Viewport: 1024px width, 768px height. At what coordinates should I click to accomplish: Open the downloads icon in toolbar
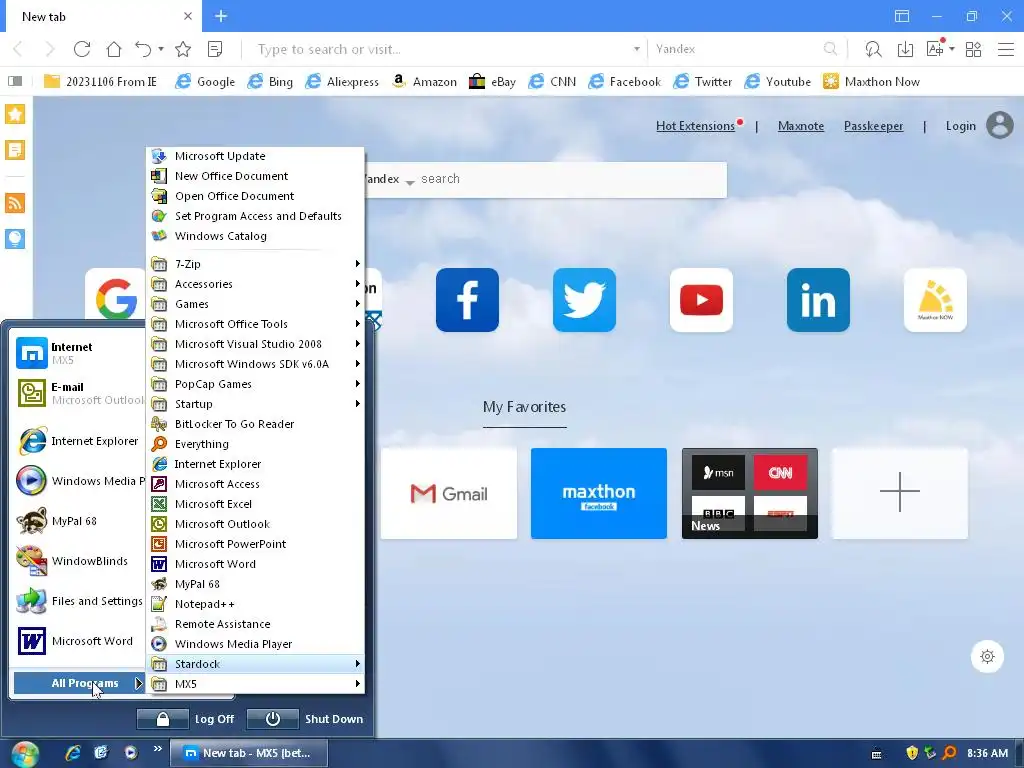click(905, 49)
